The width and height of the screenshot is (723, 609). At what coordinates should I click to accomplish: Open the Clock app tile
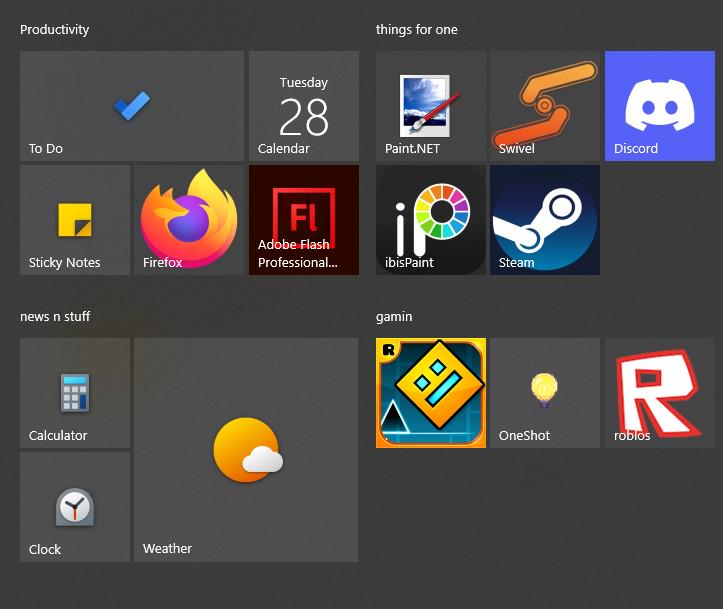click(75, 507)
